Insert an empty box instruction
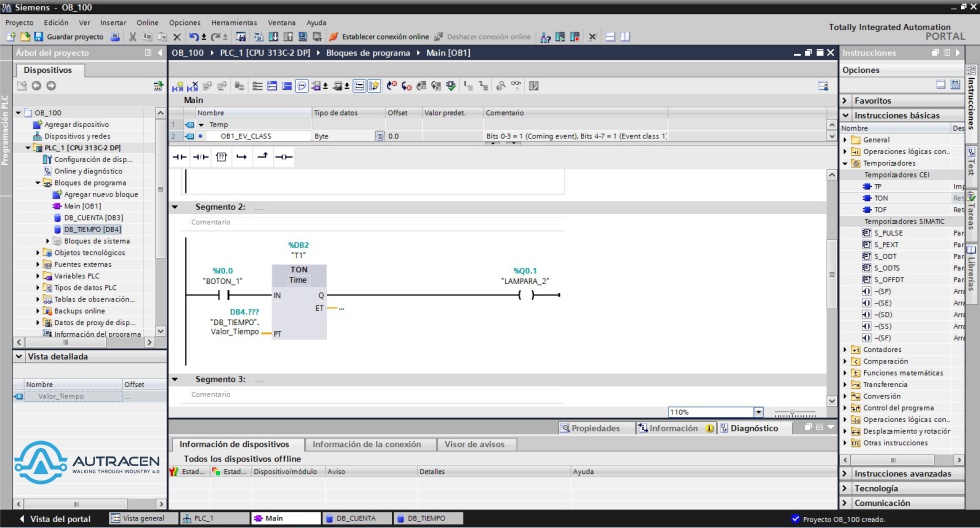 tap(221, 157)
